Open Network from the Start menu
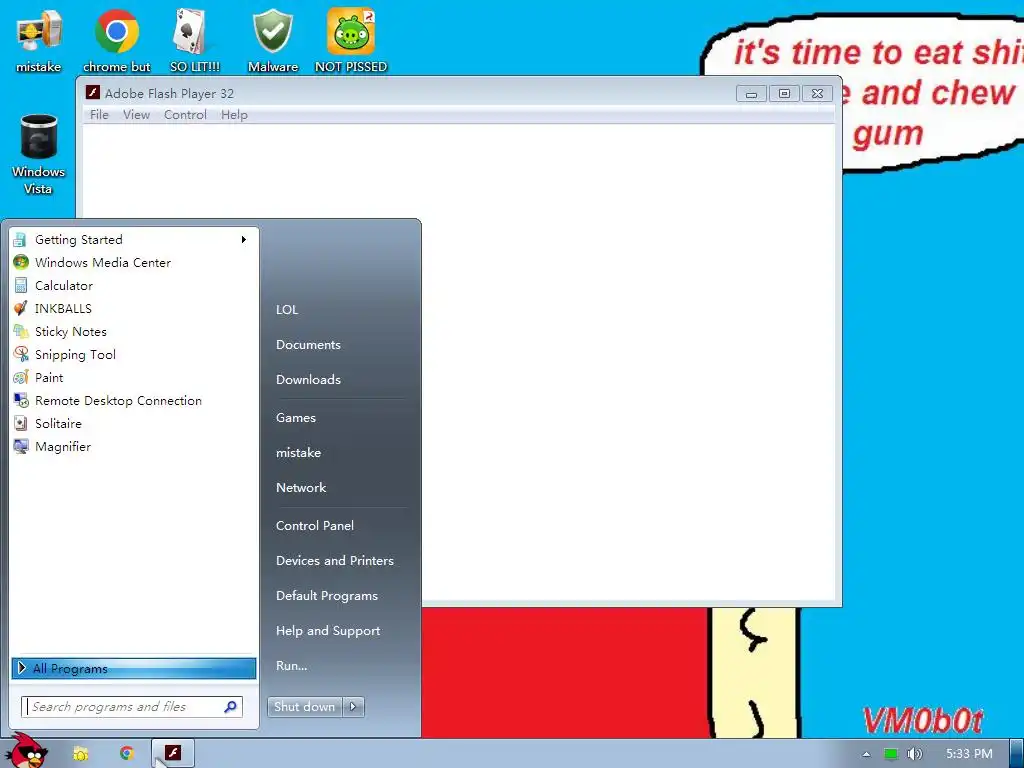Screen dimensions: 1024x768 point(301,488)
